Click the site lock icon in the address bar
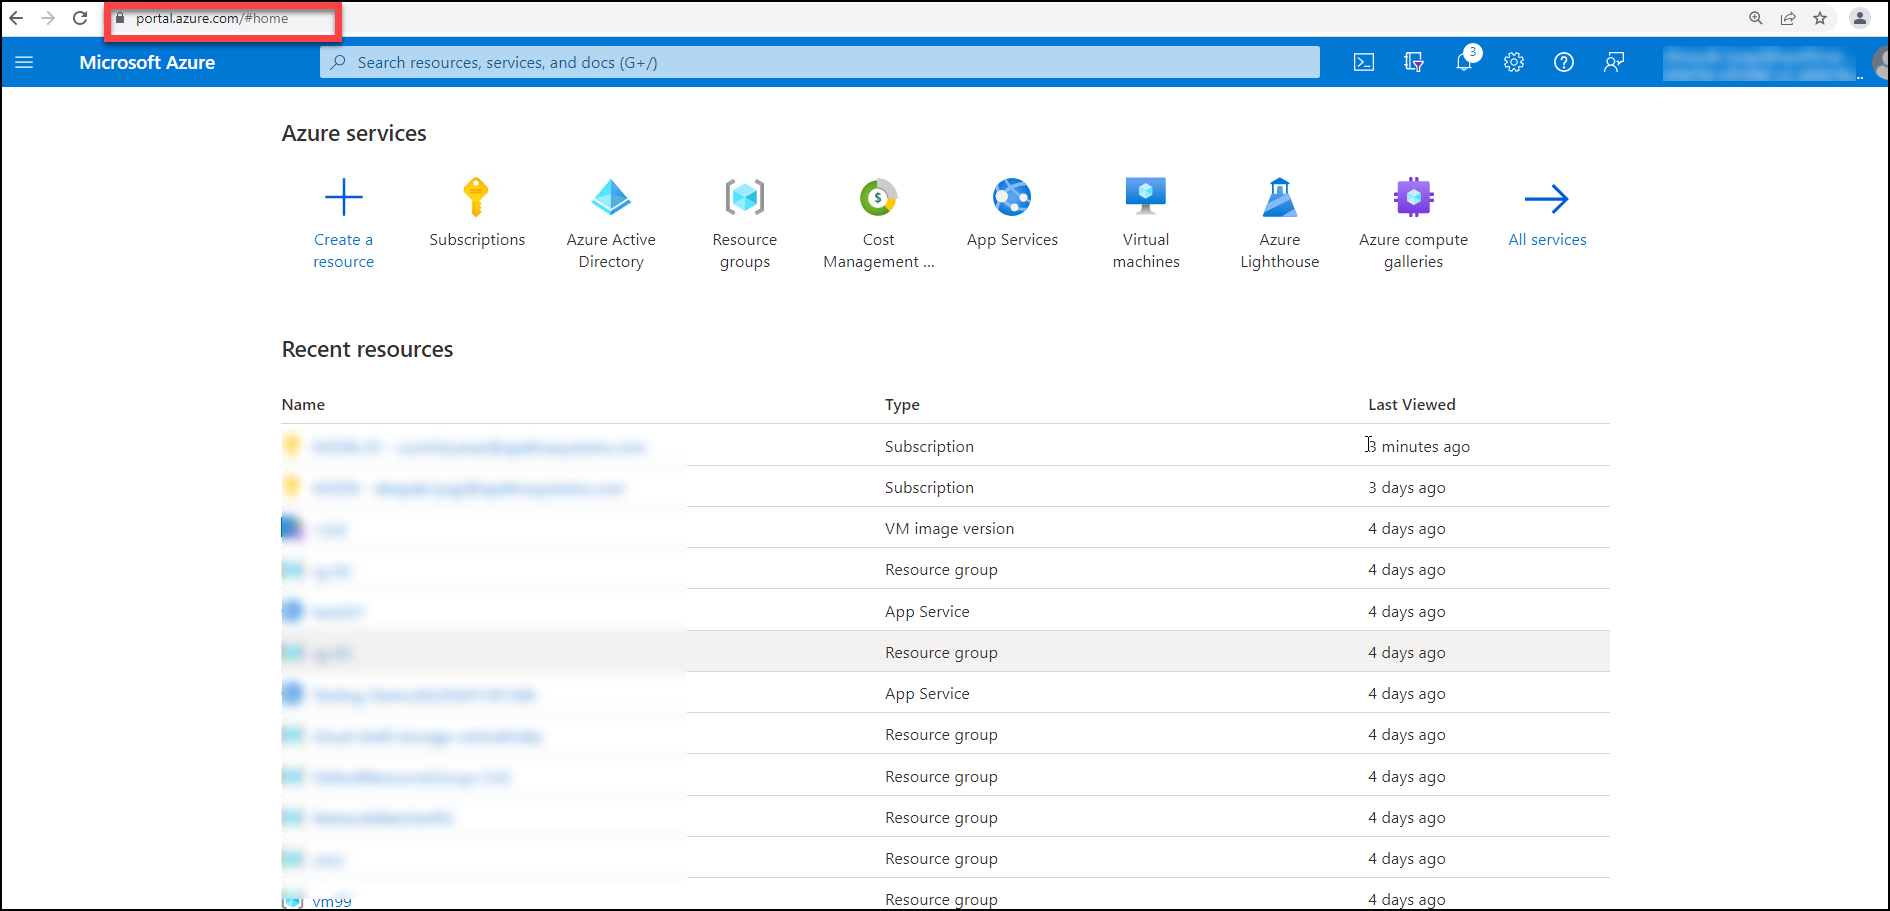This screenshot has height=911, width=1890. (x=121, y=18)
